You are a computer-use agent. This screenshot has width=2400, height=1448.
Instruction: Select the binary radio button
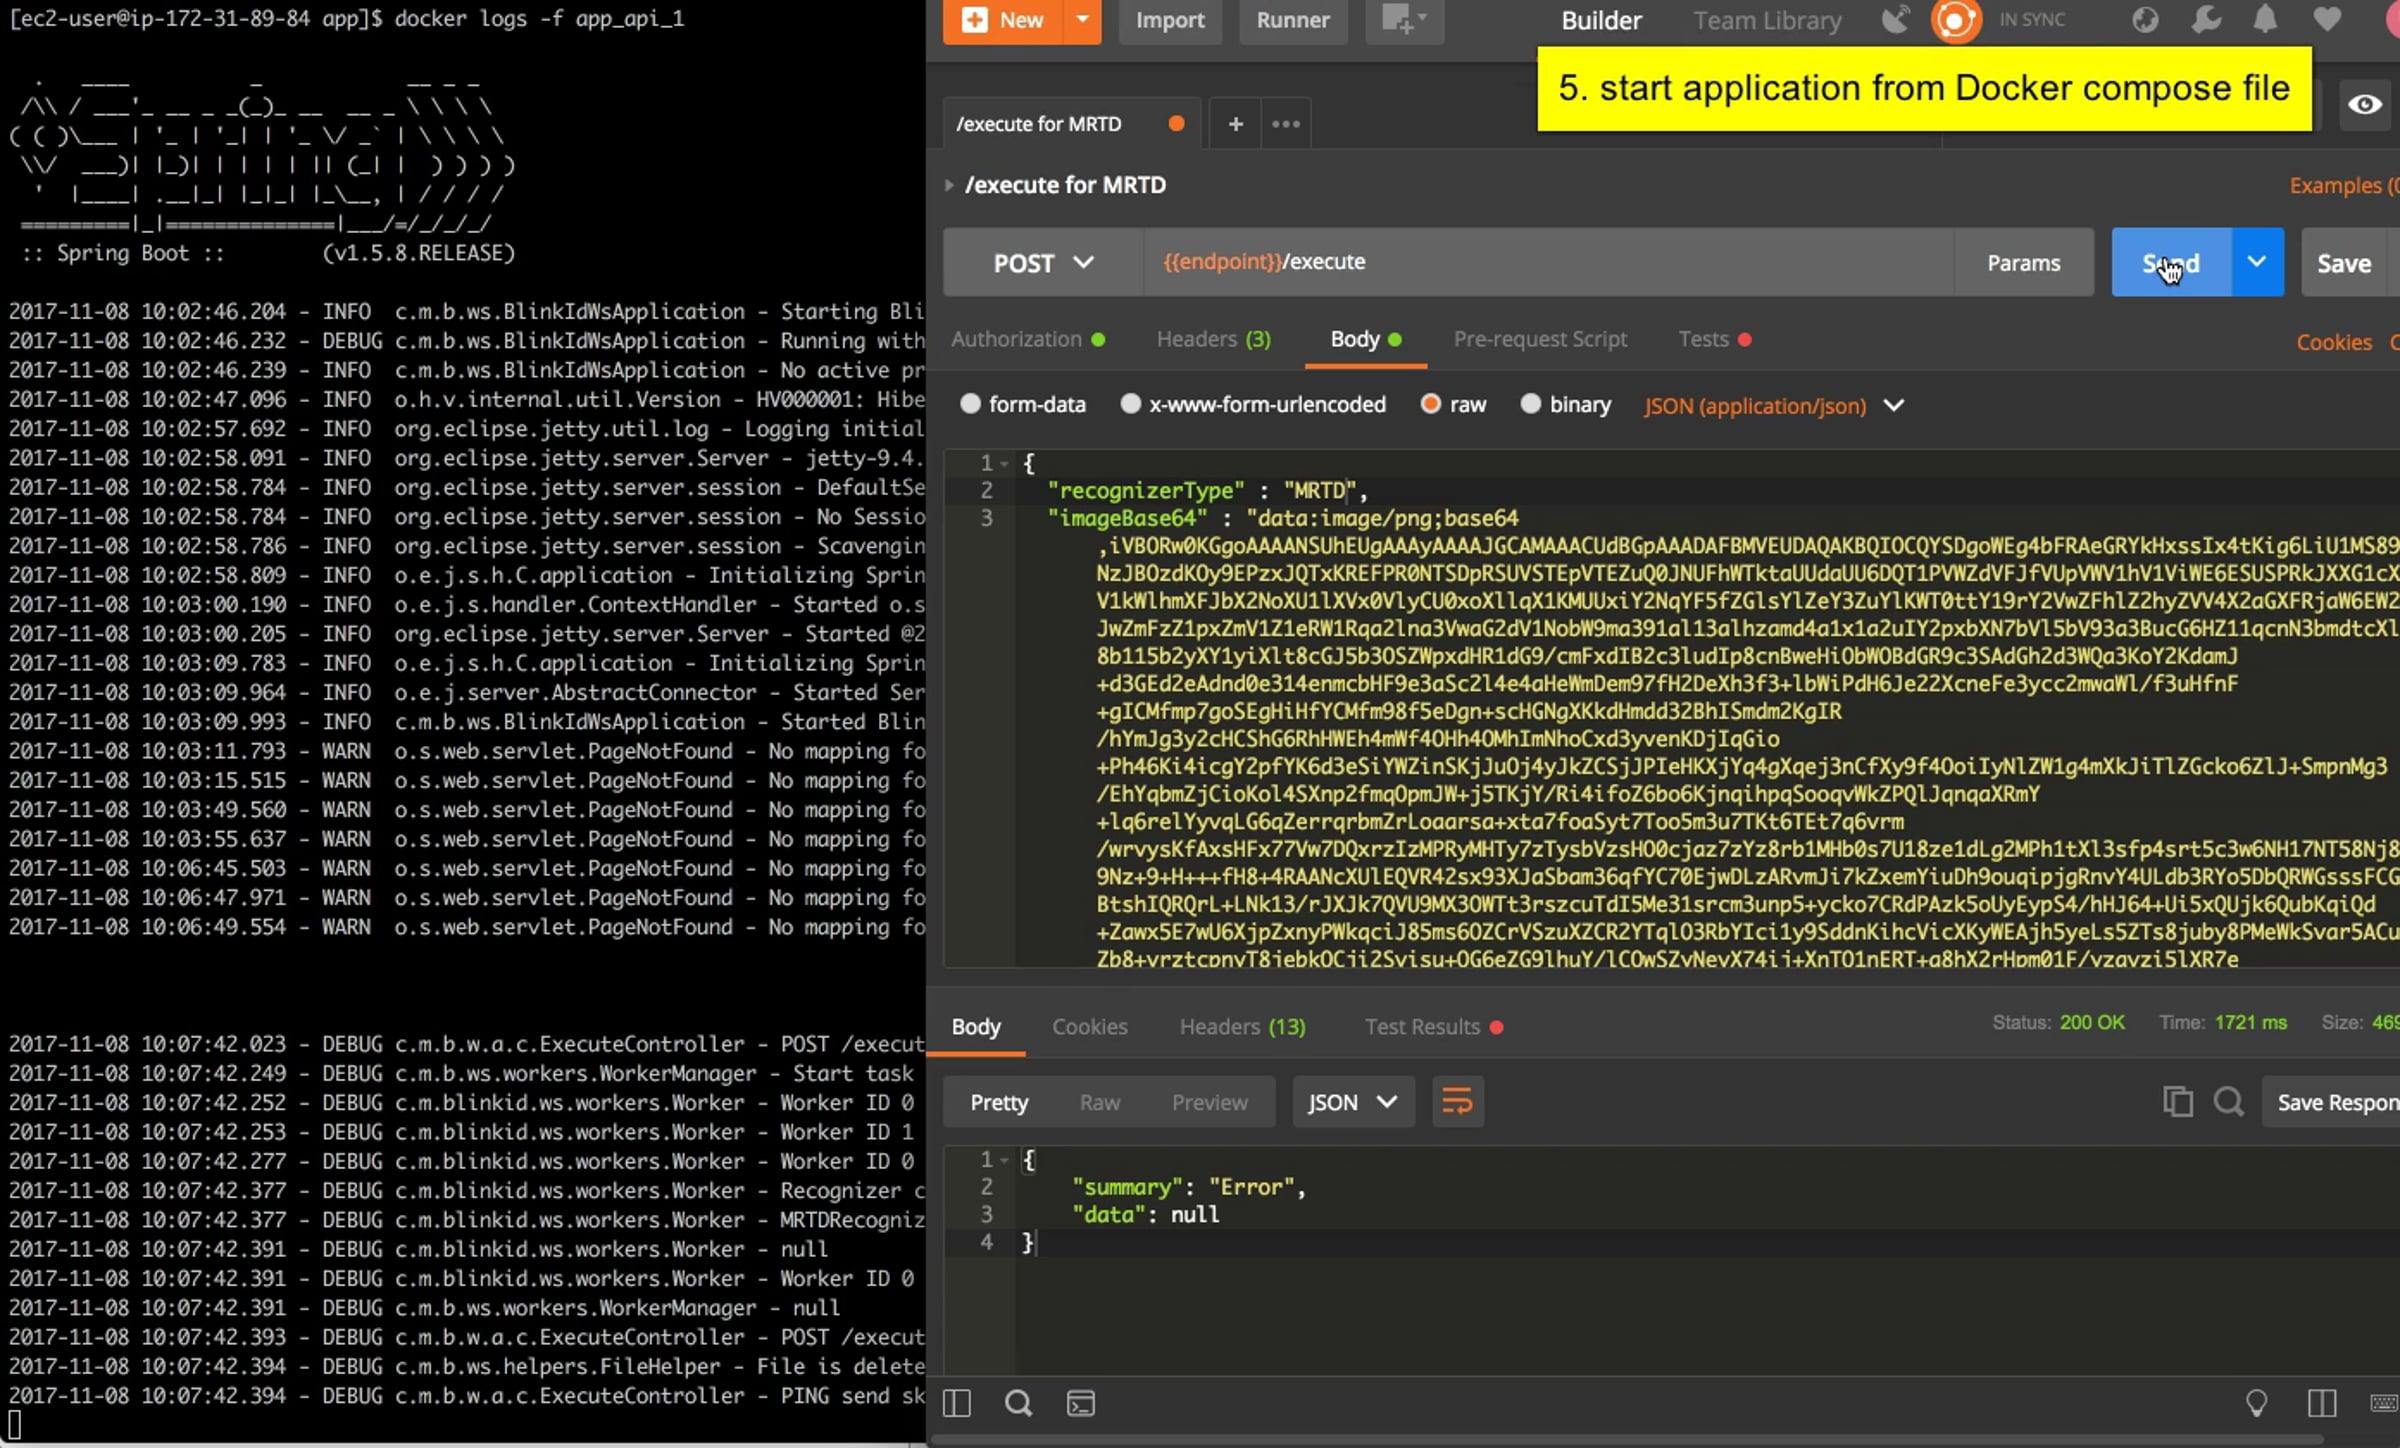point(1530,404)
